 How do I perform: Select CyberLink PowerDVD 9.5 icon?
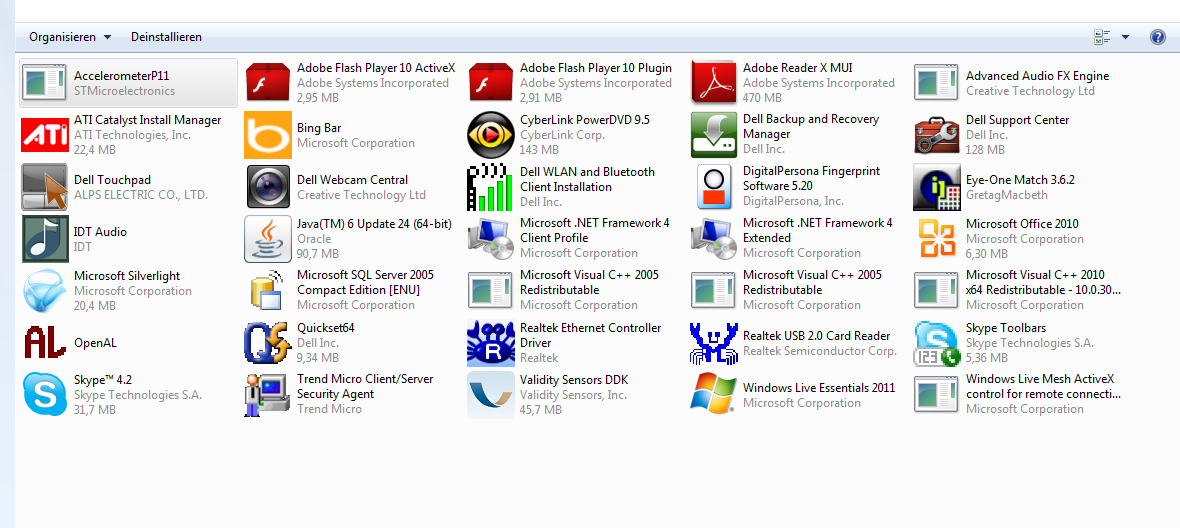491,135
